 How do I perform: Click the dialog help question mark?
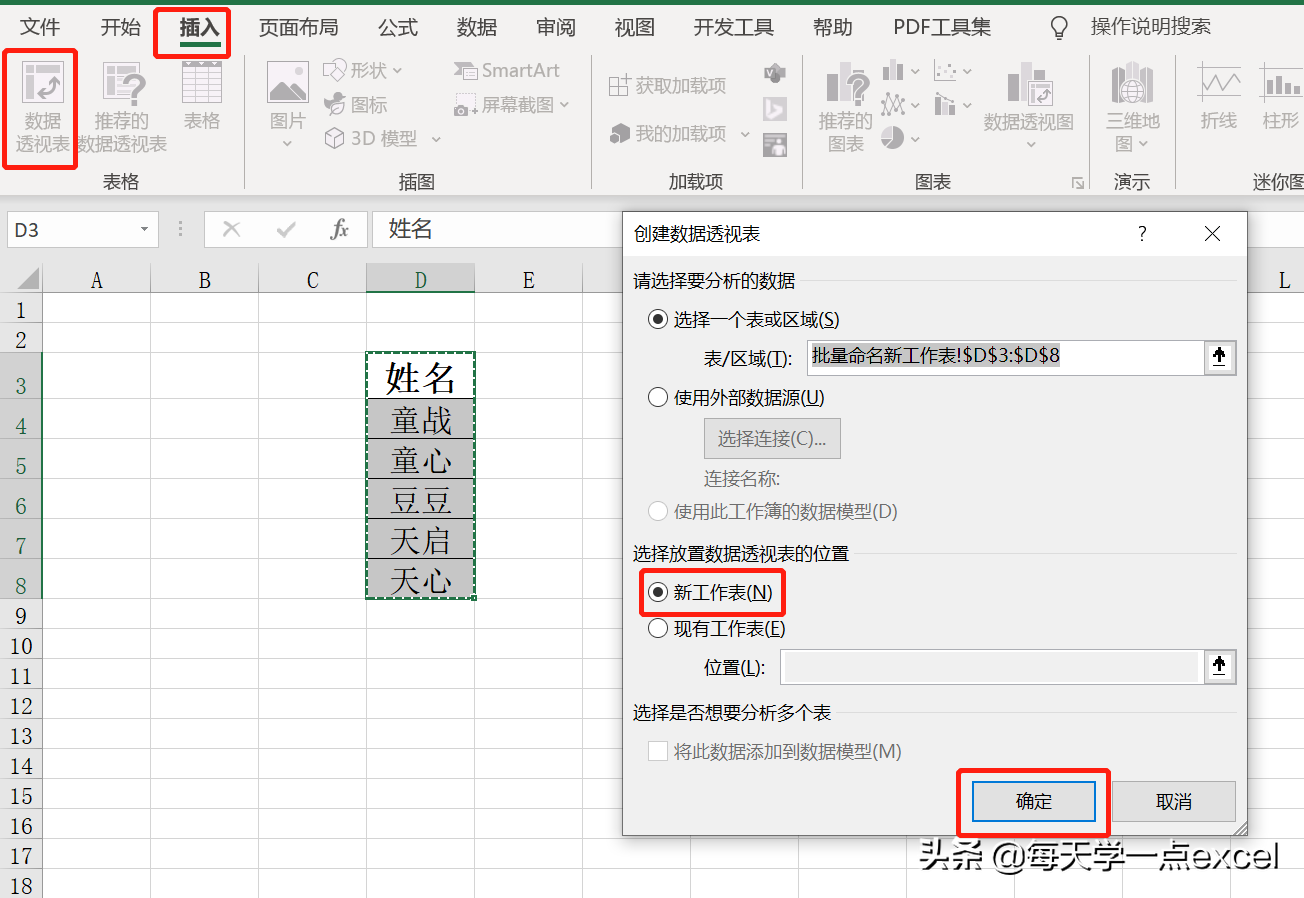pyautogui.click(x=1143, y=234)
